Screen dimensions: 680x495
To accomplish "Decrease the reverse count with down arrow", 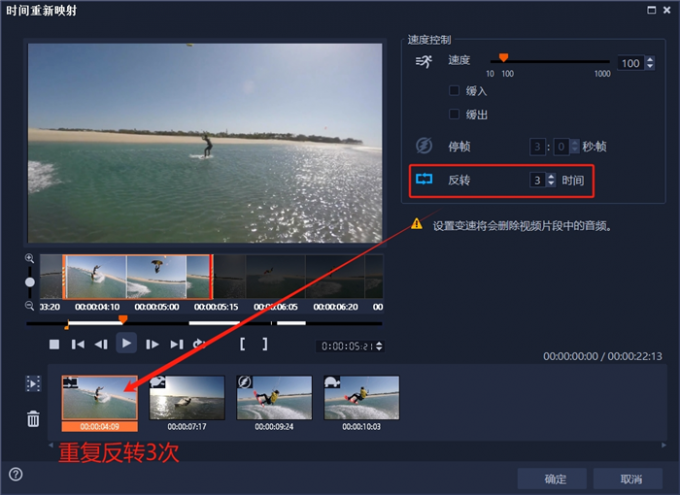I will (x=551, y=184).
